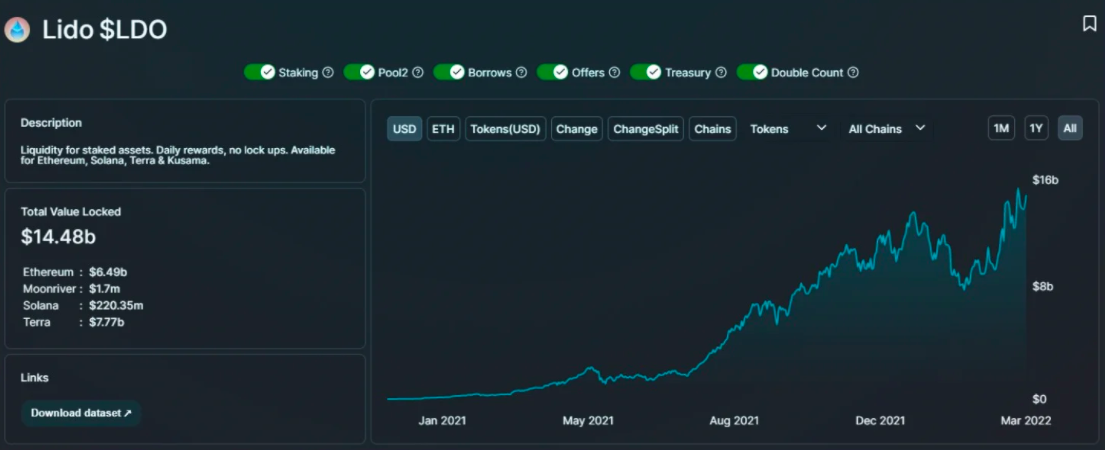Screen dimensions: 1105x450
Task: Switch chart to ETH denomination
Action: [x=443, y=129]
